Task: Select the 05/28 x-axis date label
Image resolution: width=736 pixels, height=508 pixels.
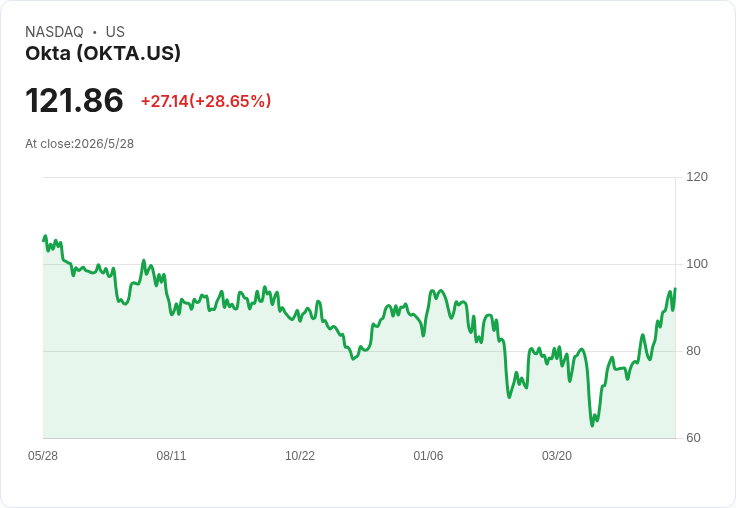Action: (x=43, y=456)
